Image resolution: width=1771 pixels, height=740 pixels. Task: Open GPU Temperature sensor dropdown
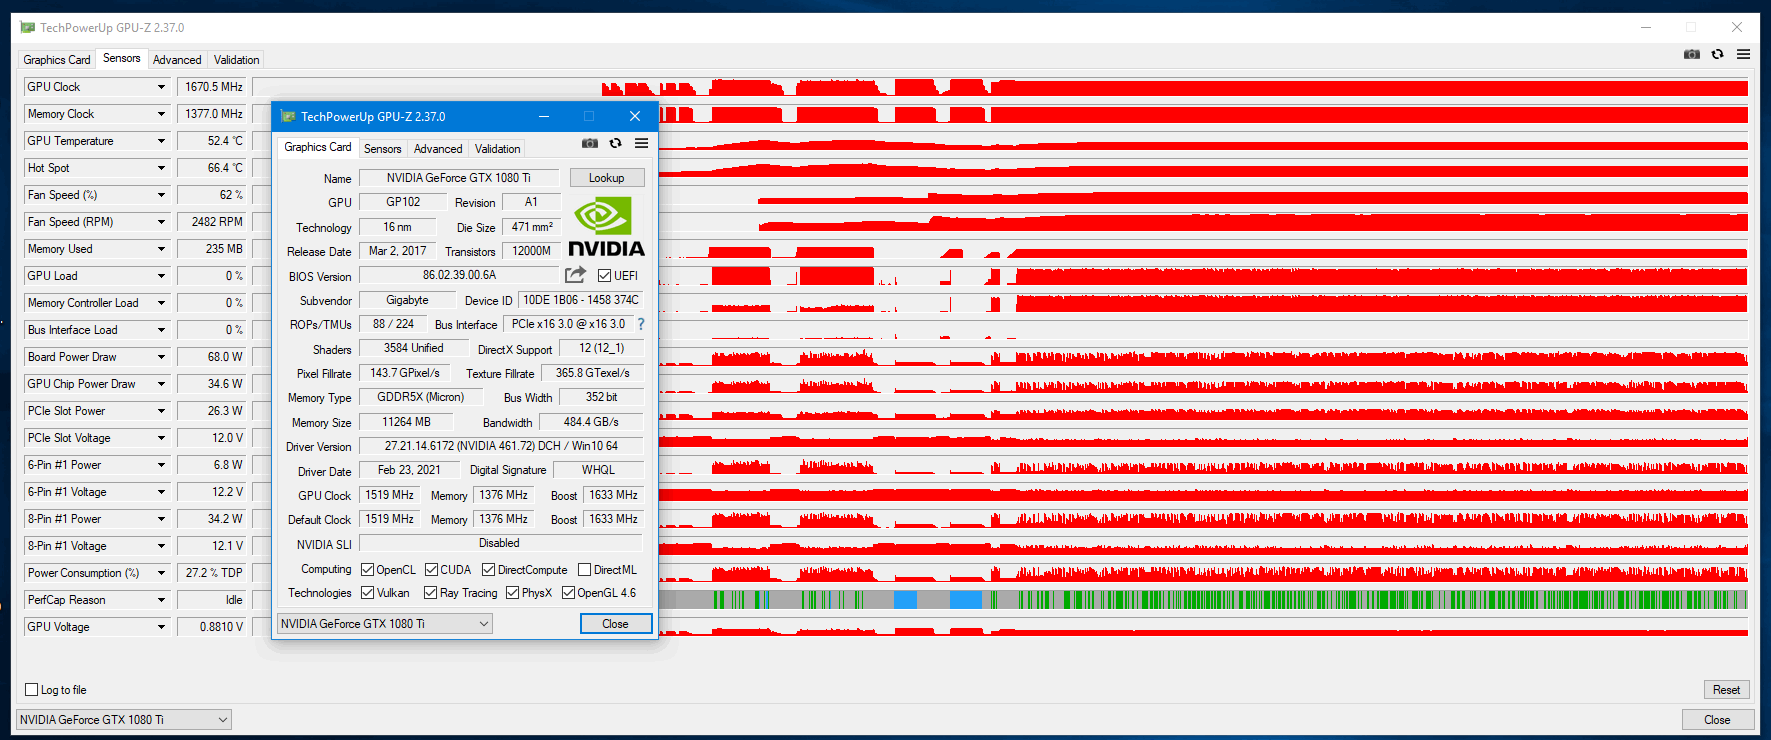pos(161,141)
